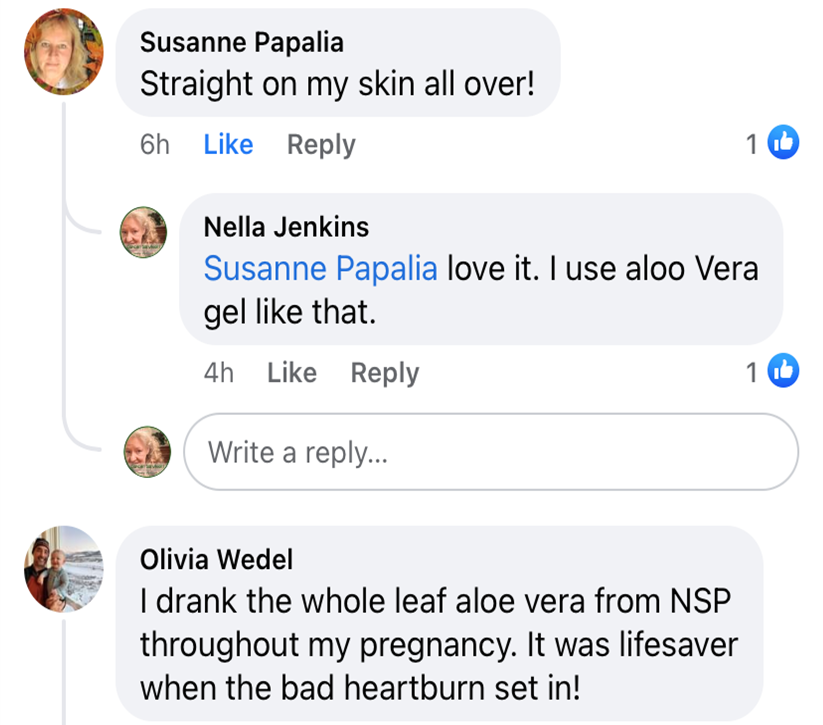Reply to Nella Jenkins' comment
This screenshot has height=725, width=823.
384,373
